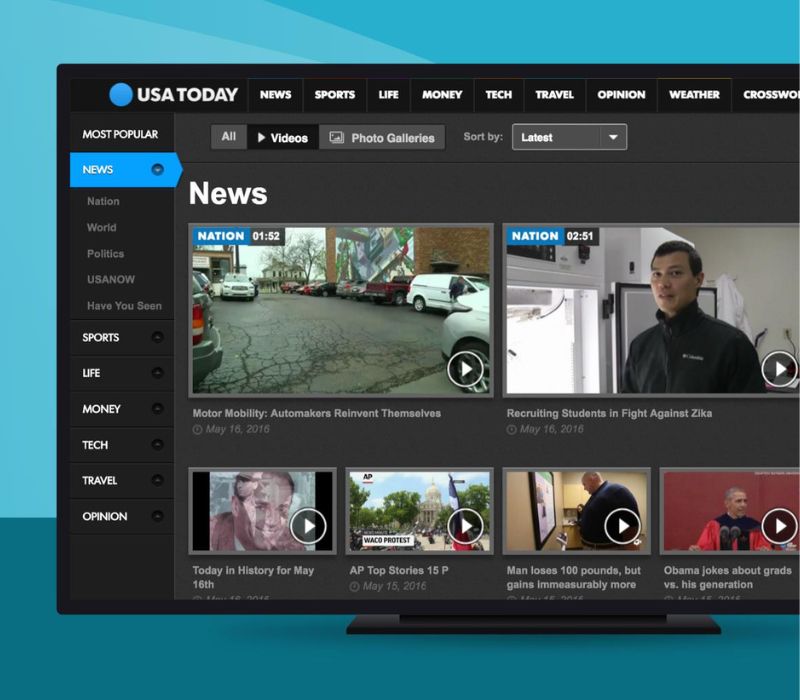
Task: Expand the Sports sidebar section arrow
Action: point(158,337)
